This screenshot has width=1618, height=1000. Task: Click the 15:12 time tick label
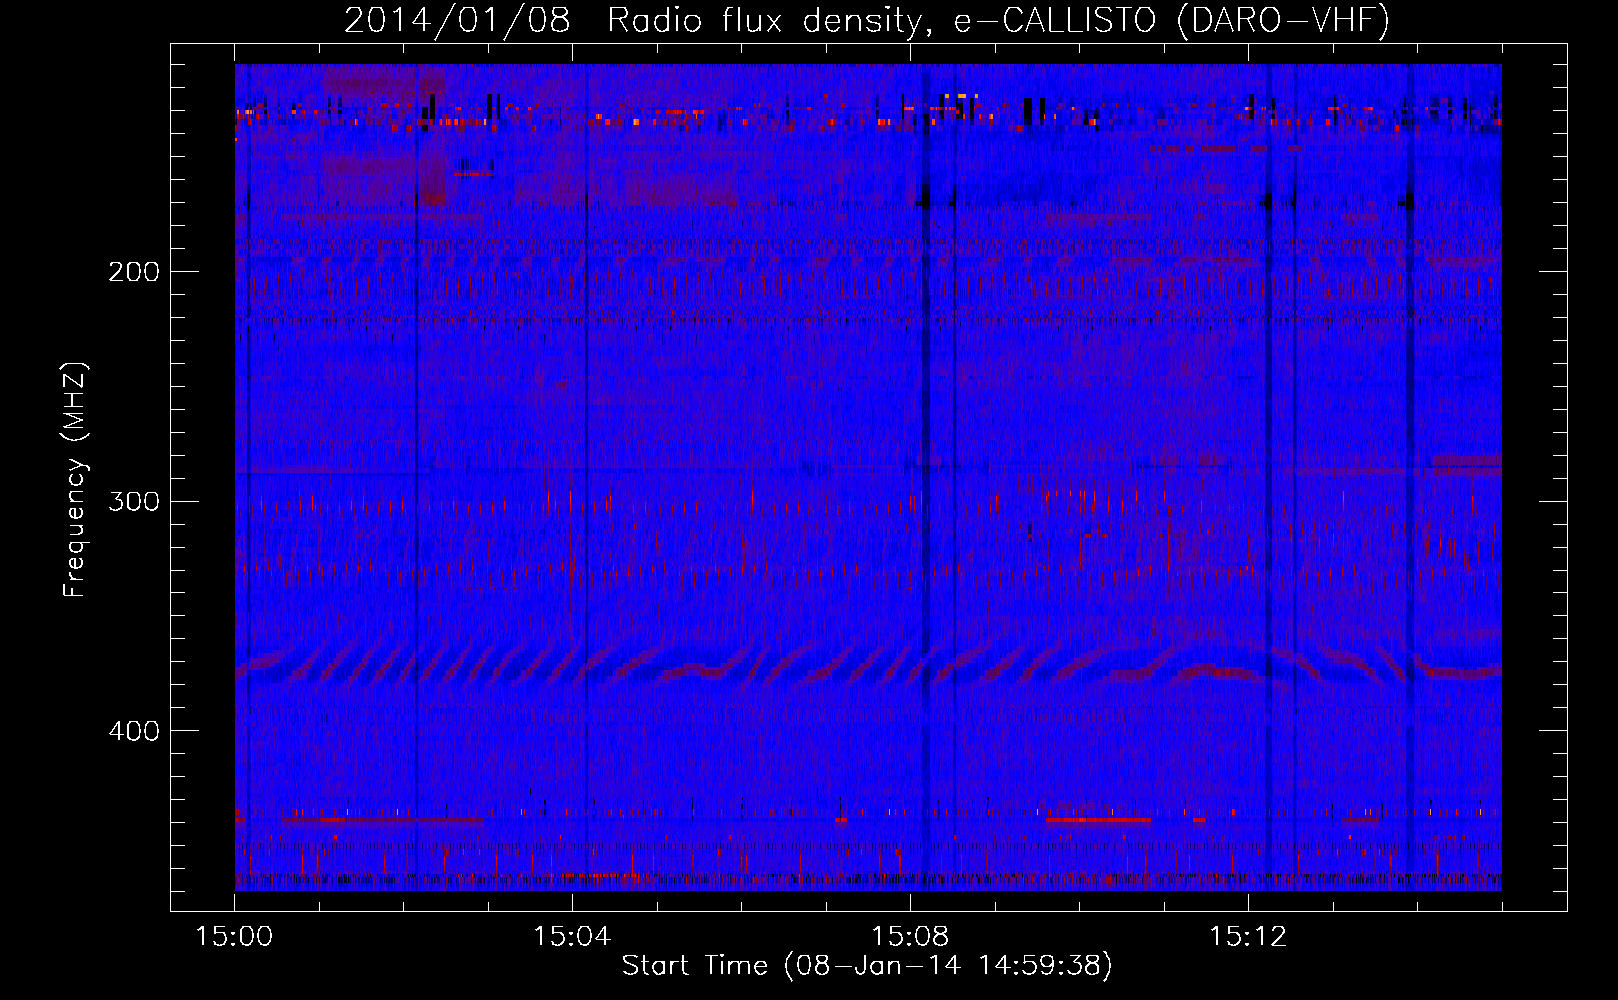coord(1248,937)
